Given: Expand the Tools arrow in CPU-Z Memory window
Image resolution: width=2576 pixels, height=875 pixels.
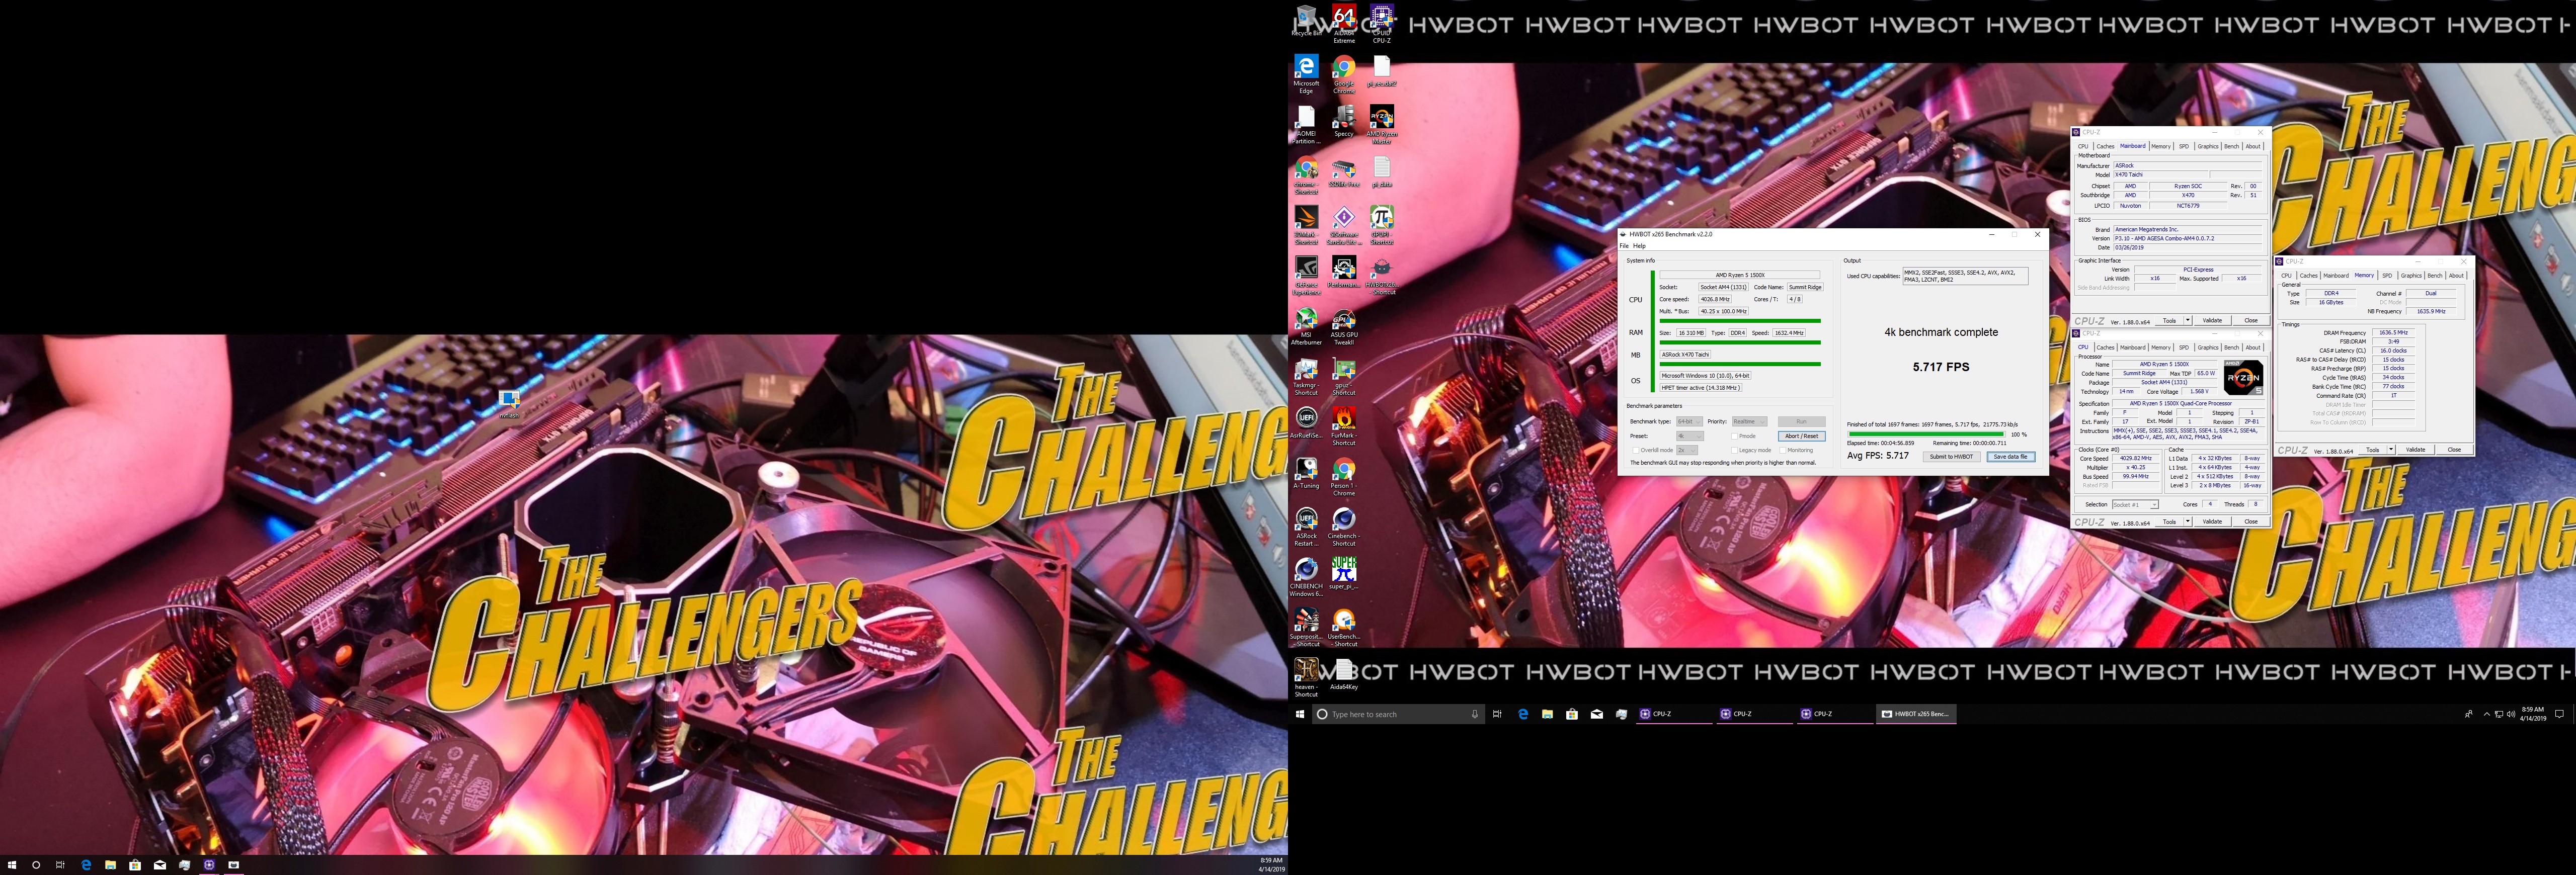Looking at the screenshot, I should 2391,450.
